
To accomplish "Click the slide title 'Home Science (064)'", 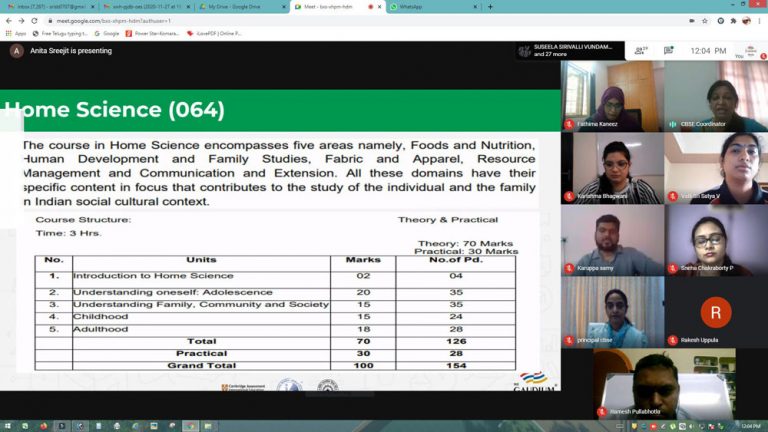I will [114, 110].
